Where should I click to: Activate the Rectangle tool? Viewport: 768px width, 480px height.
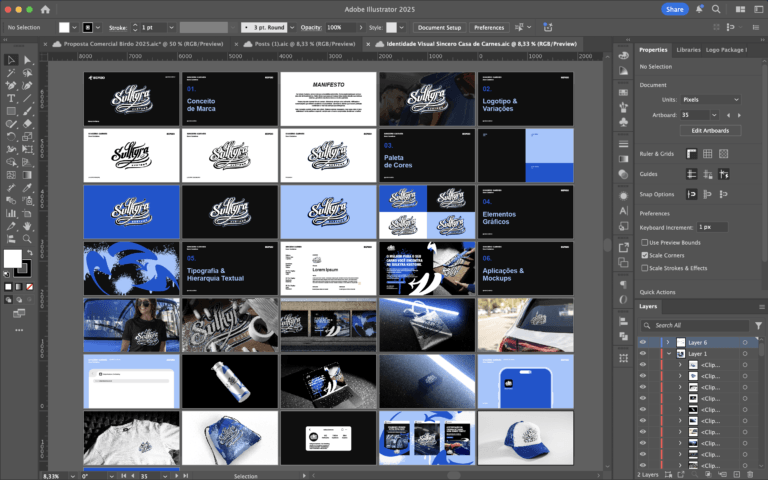pyautogui.click(x=11, y=111)
